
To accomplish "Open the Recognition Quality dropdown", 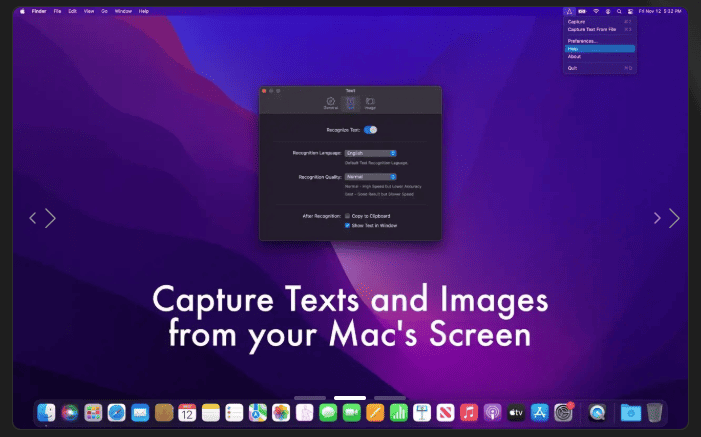I will pos(370,177).
